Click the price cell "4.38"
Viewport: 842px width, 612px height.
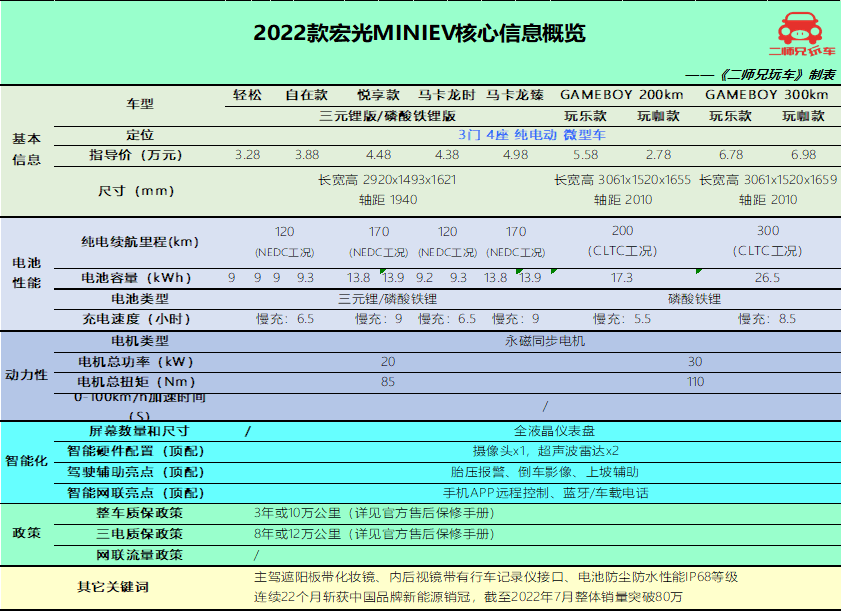tap(447, 155)
